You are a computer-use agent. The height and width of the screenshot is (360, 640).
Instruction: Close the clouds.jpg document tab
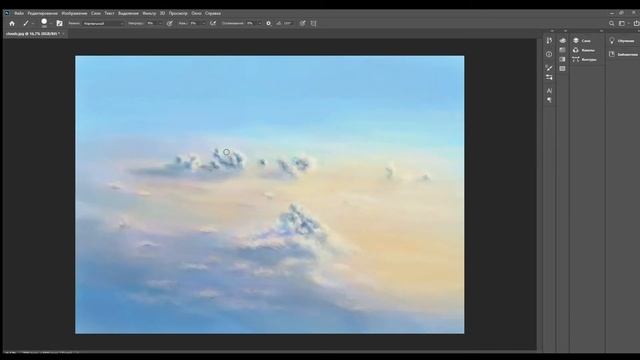64,33
